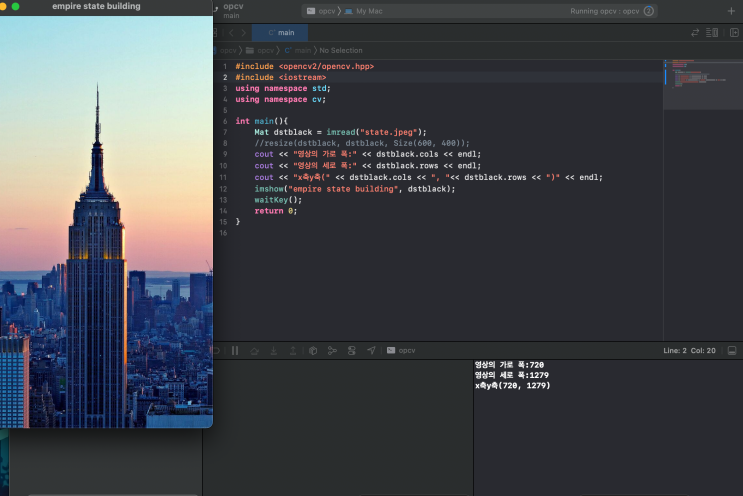Click 'int main(){' in the editor
The height and width of the screenshot is (496, 743).
pos(262,121)
